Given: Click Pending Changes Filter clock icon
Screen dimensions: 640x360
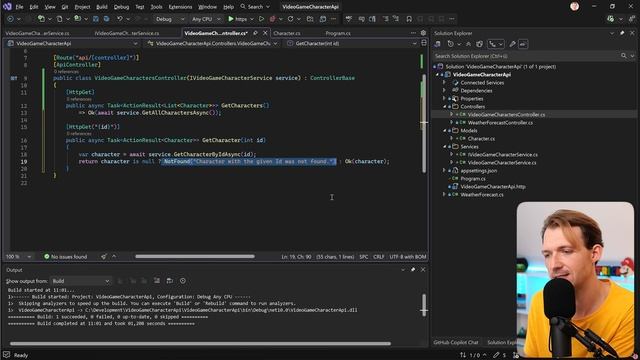Looking at the screenshot, I should [x=450, y=44].
